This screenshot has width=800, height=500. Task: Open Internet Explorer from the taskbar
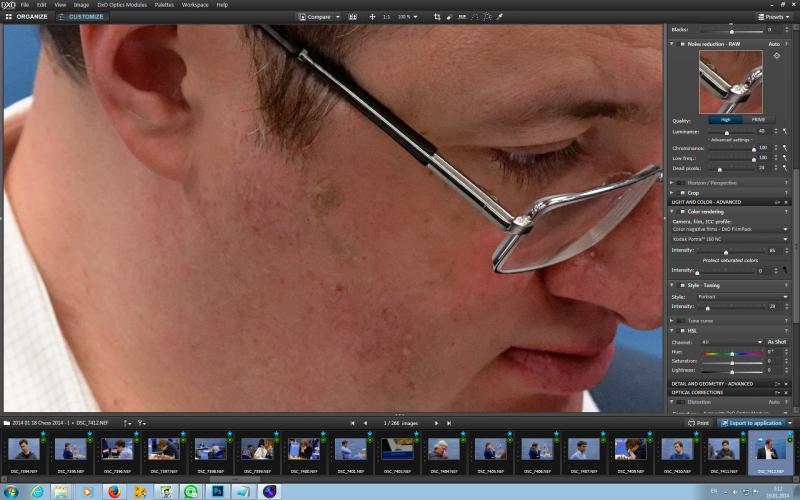coord(37,492)
